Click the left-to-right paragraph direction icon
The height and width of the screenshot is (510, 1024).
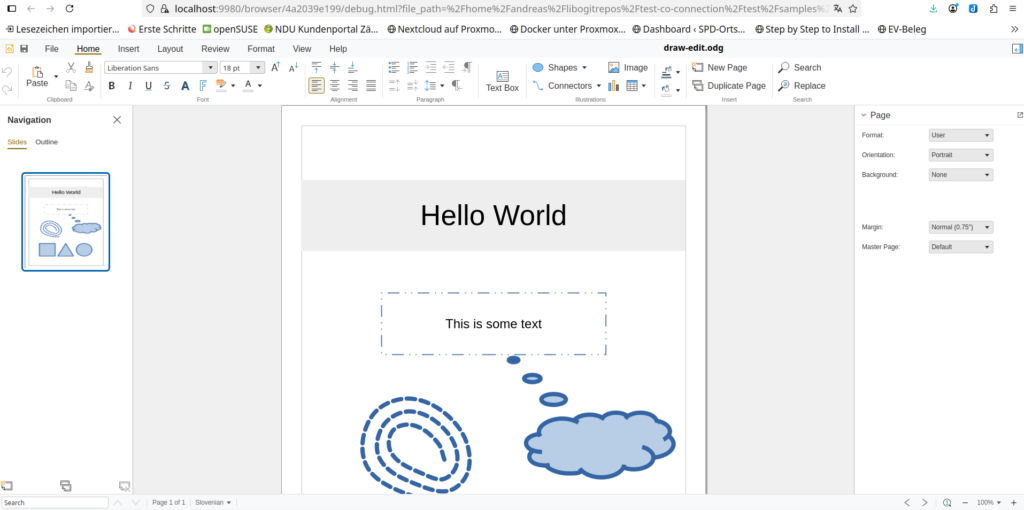(x=468, y=67)
